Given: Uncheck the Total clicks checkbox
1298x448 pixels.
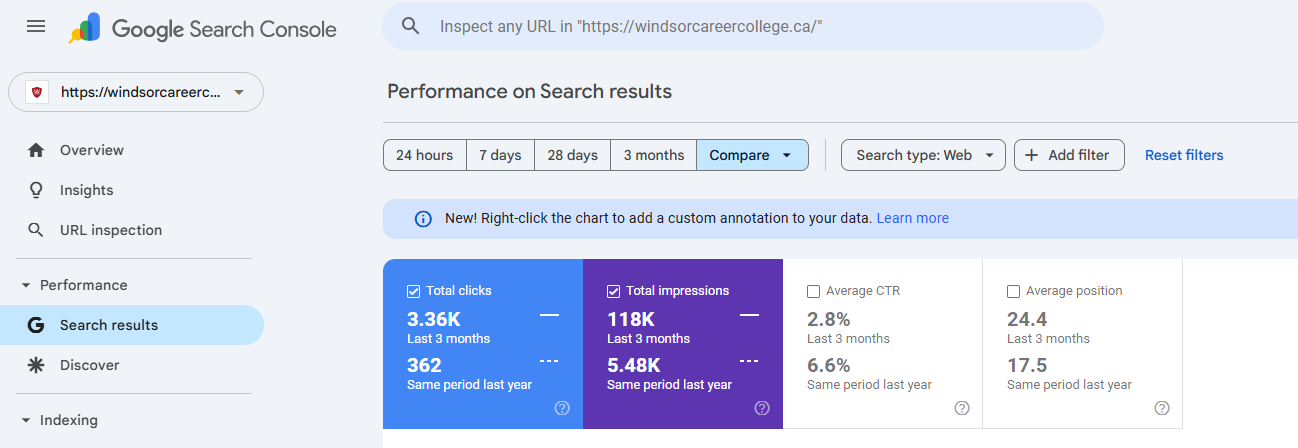Looking at the screenshot, I should (413, 291).
